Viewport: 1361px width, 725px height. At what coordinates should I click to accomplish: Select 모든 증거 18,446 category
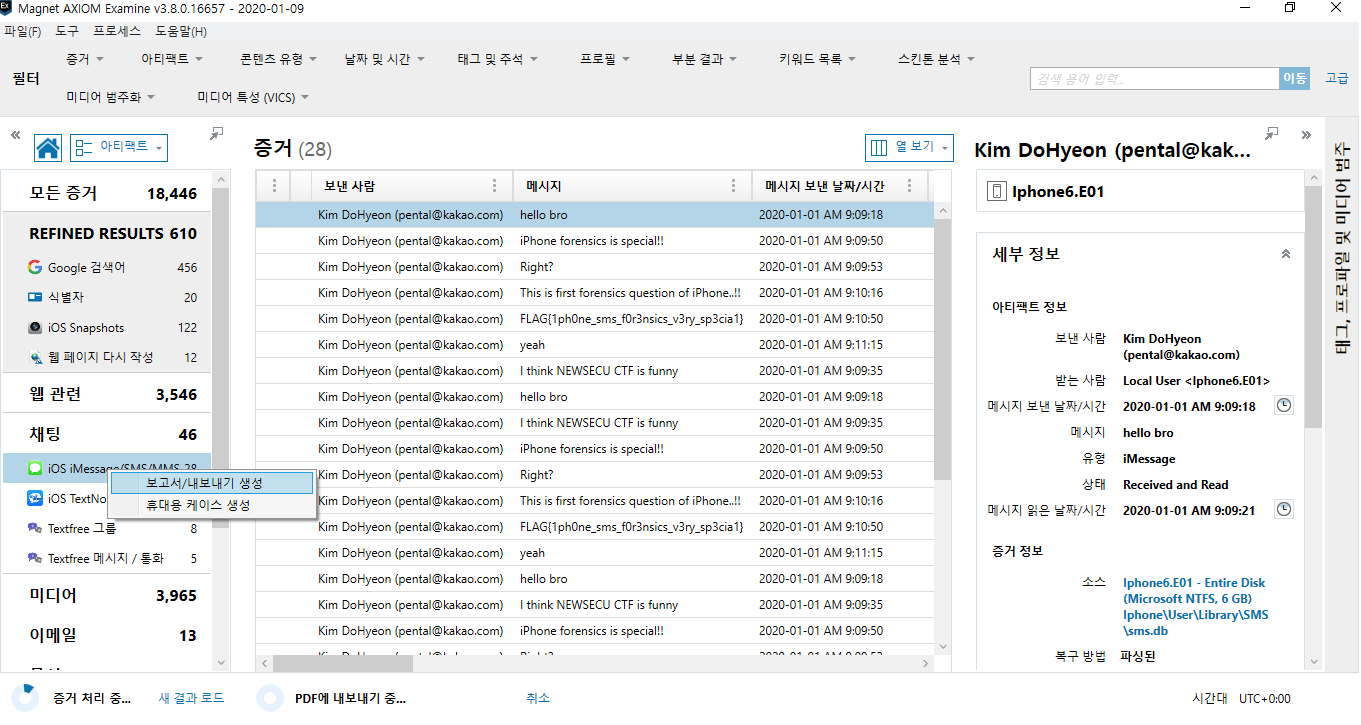tap(106, 193)
